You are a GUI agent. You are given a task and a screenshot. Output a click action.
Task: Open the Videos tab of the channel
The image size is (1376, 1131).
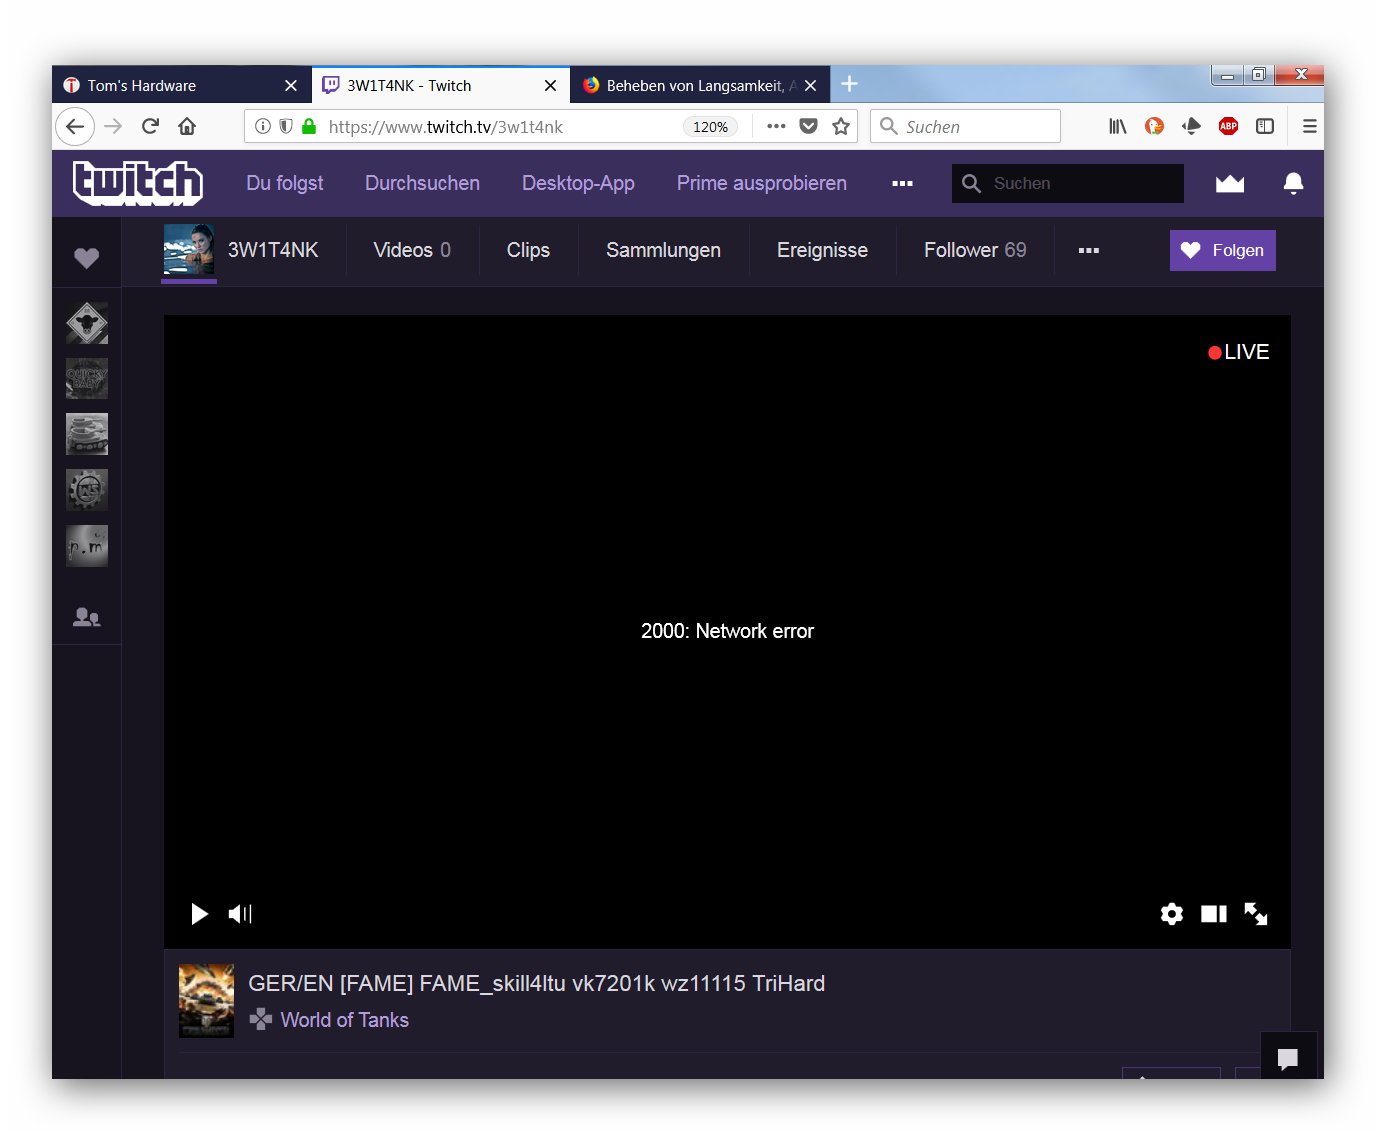[x=412, y=250]
